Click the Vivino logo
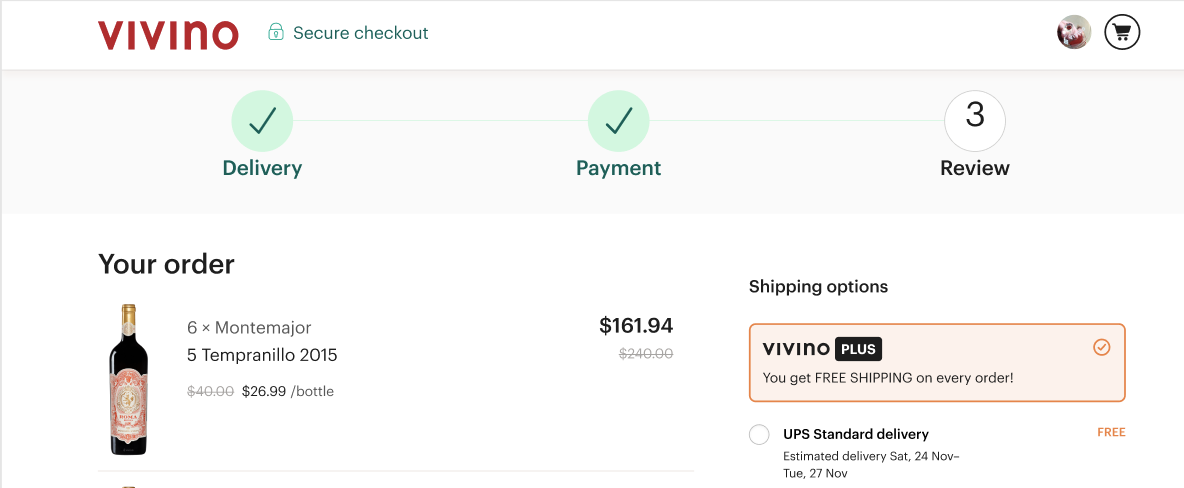 coord(168,34)
